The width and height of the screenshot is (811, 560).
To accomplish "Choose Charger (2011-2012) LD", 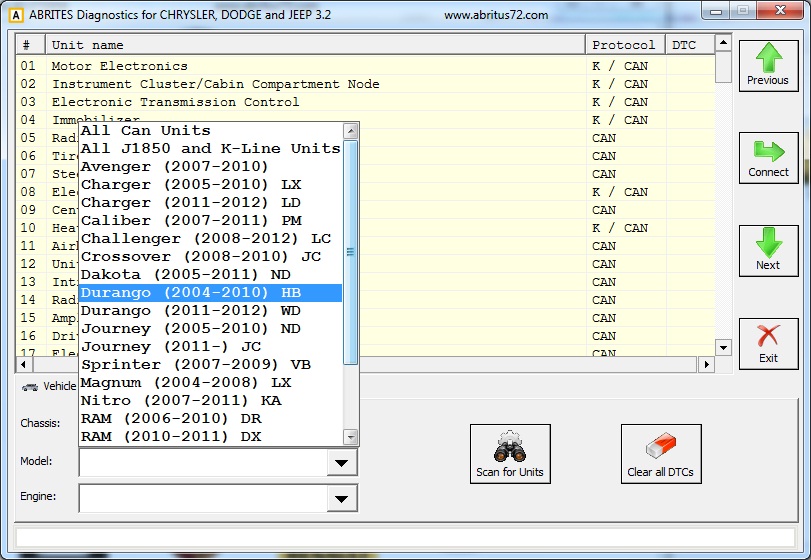I will coord(211,203).
